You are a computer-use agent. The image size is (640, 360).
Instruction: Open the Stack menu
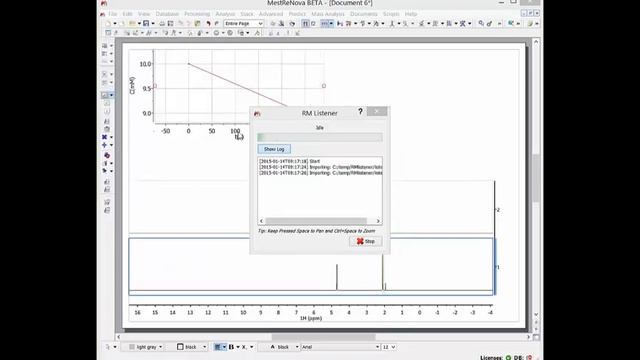click(x=247, y=14)
